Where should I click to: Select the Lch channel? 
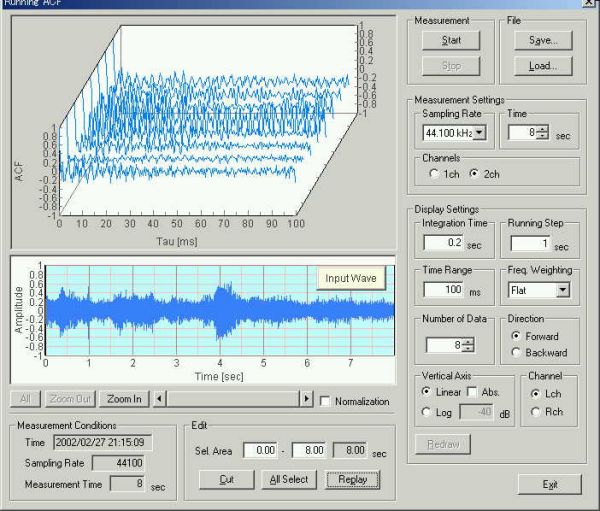click(x=536, y=393)
